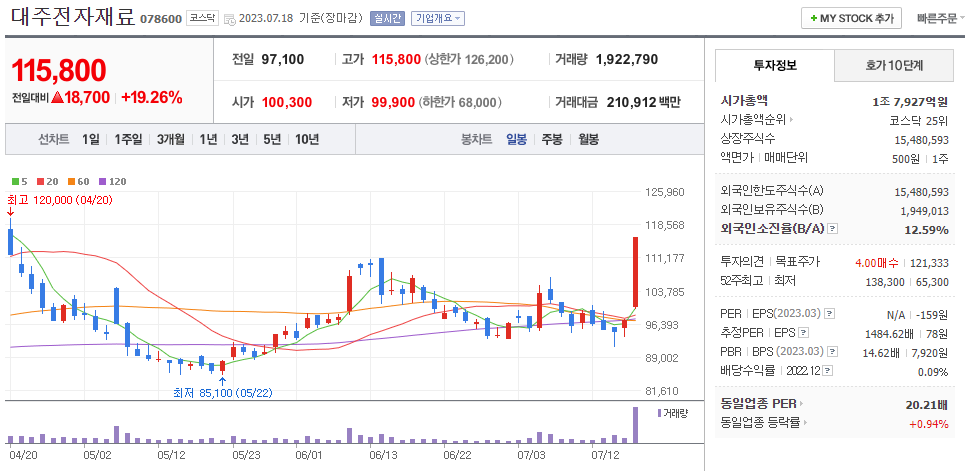Select the 1주일 line chart period
This screenshot has height=471, width=970.
click(128, 139)
